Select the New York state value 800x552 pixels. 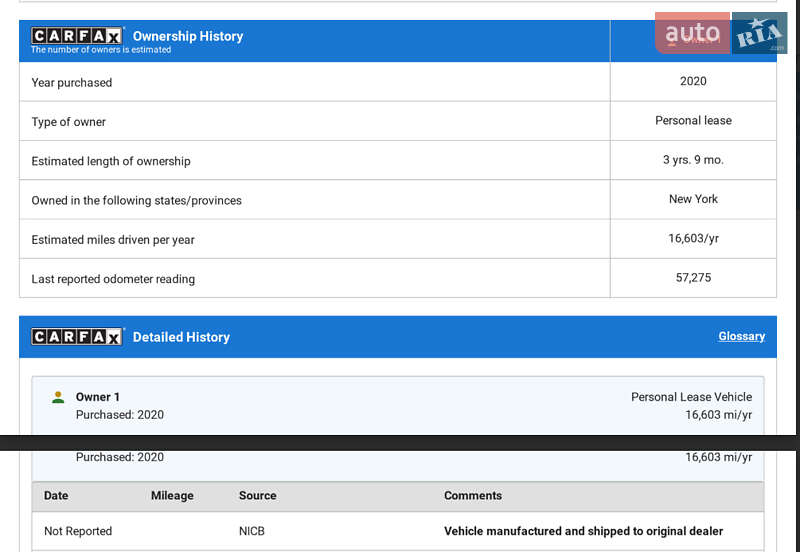coord(693,199)
